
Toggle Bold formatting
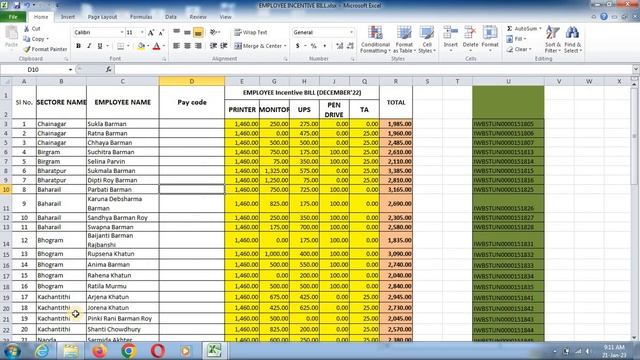78,46
